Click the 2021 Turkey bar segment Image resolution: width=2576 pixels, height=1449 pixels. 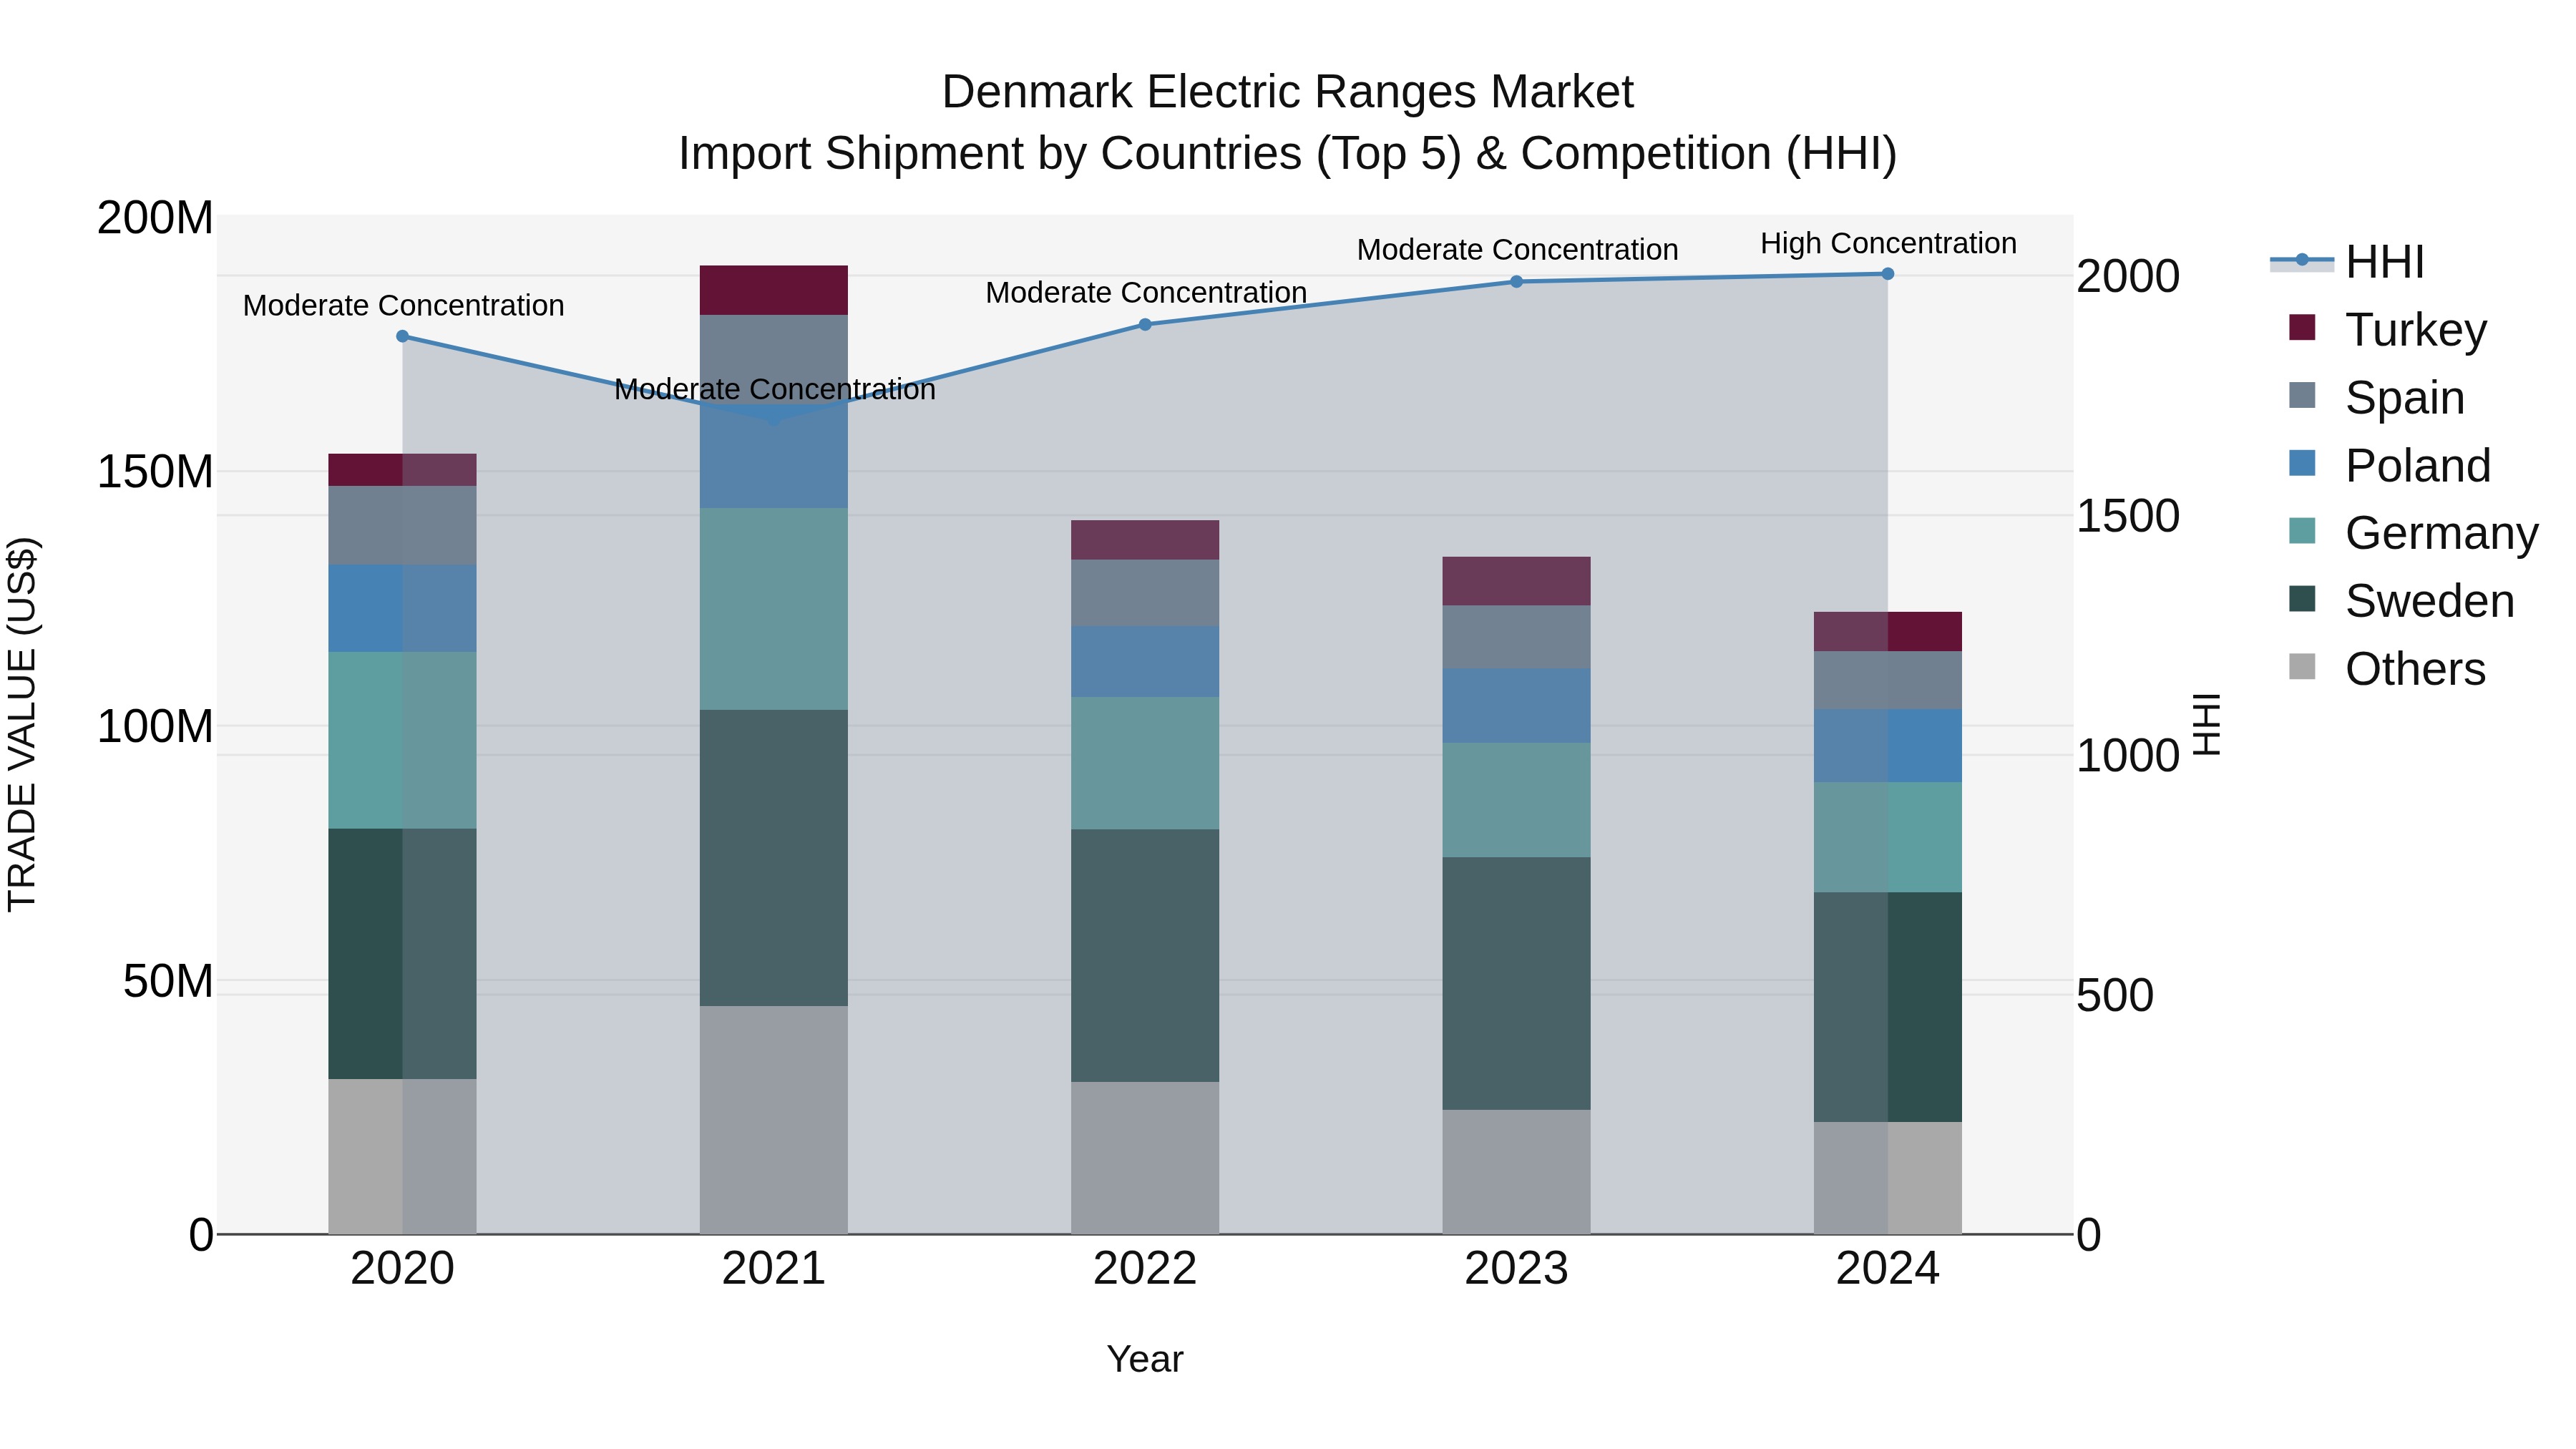pyautogui.click(x=773, y=290)
